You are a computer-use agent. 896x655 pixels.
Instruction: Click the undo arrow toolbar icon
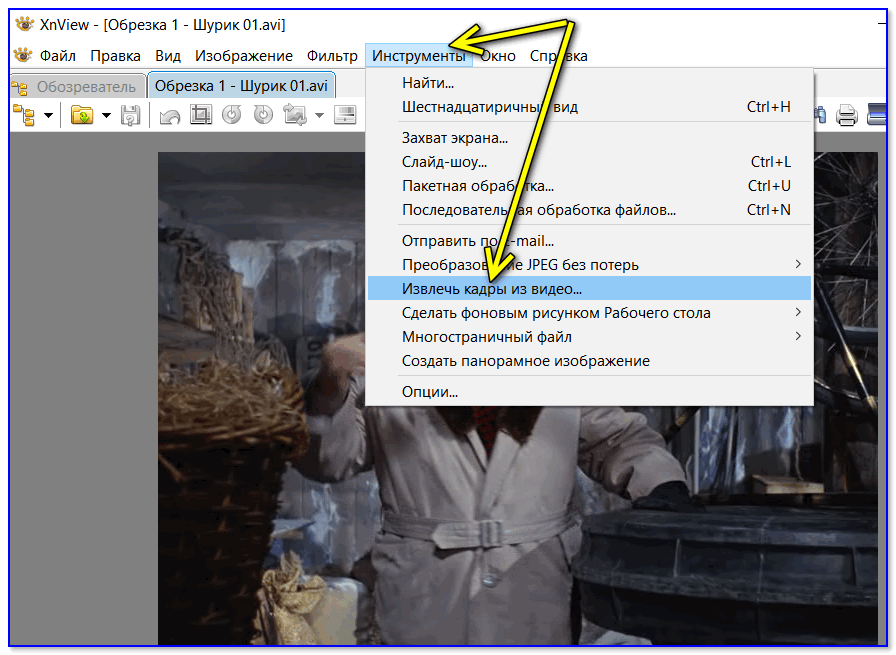pyautogui.click(x=170, y=116)
